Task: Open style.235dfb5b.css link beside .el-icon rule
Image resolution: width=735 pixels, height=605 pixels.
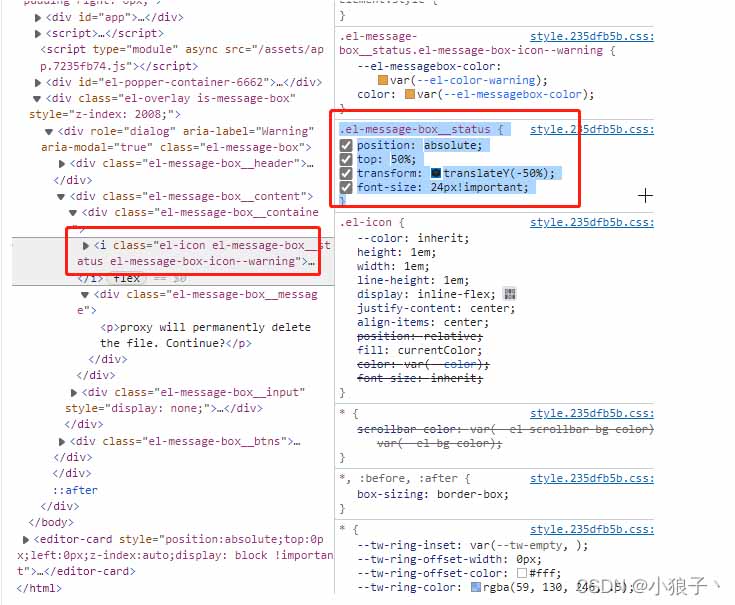Action: [x=592, y=222]
